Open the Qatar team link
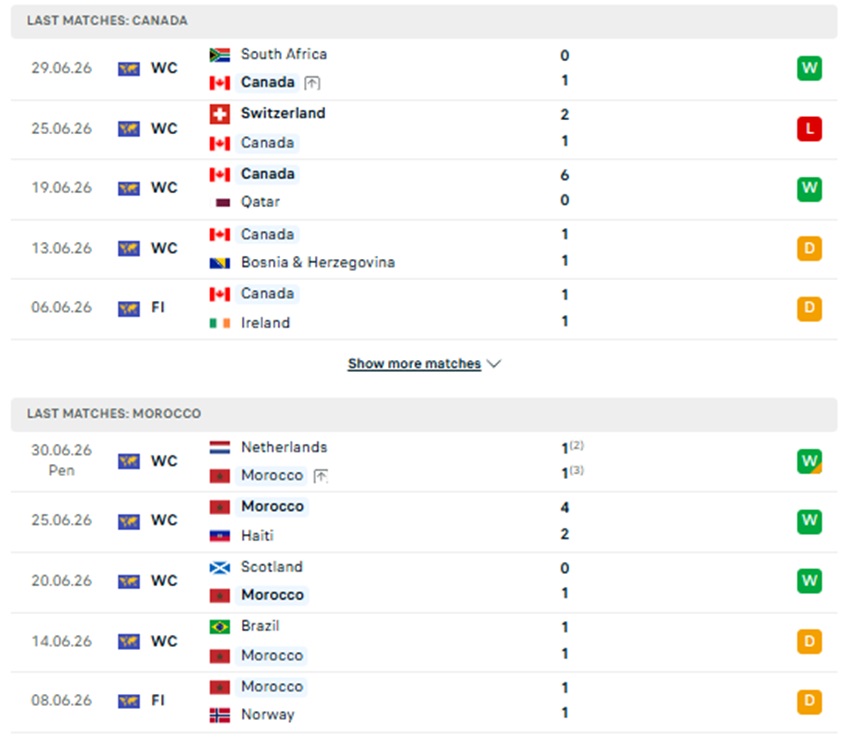Viewport: 850px width, 738px height. pyautogui.click(x=260, y=202)
